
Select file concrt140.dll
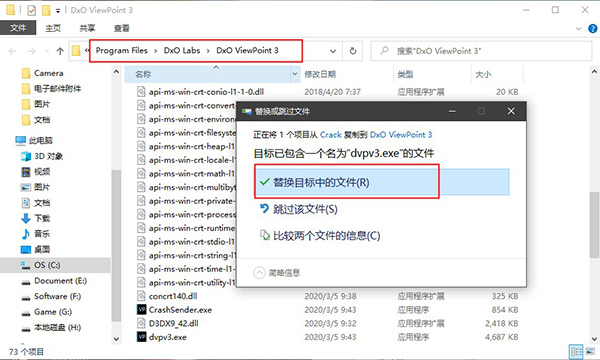173,296
